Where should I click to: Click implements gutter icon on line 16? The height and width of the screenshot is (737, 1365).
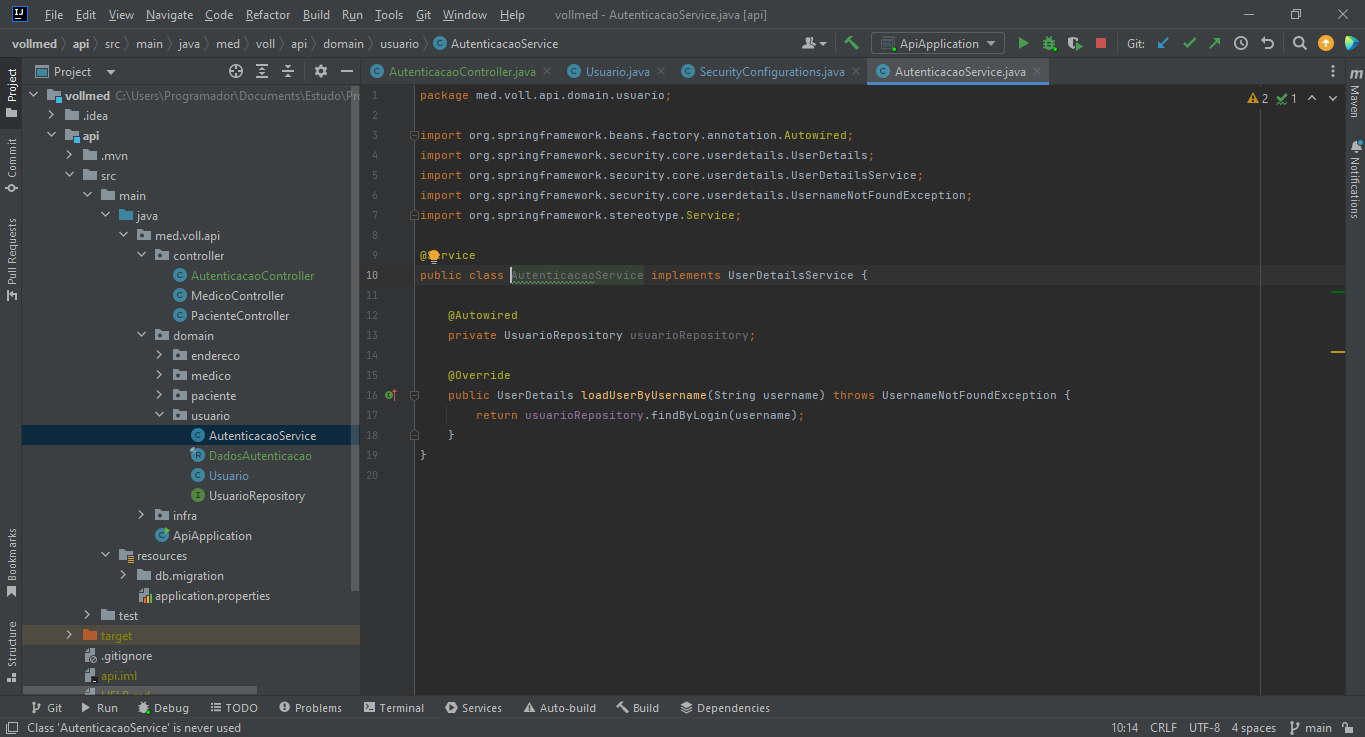click(x=390, y=395)
